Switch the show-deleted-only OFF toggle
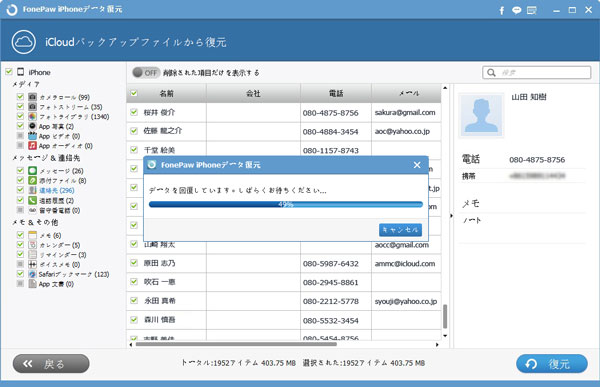Image resolution: width=600 pixels, height=387 pixels. pyautogui.click(x=146, y=72)
